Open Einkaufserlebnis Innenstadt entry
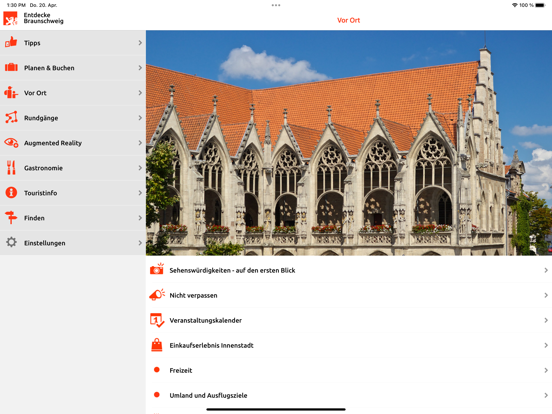This screenshot has height=414, width=552. pyautogui.click(x=349, y=345)
